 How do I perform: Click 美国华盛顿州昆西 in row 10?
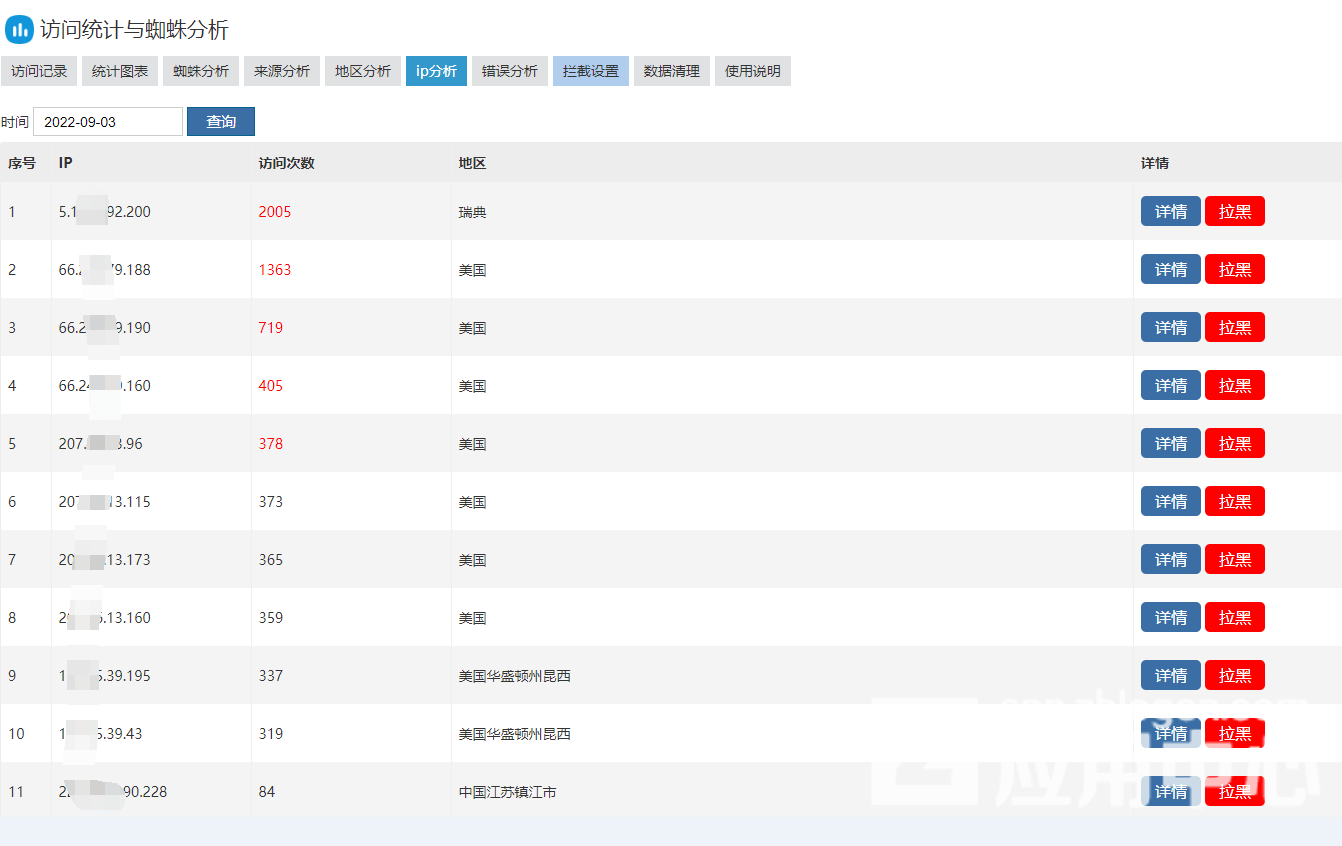point(514,734)
